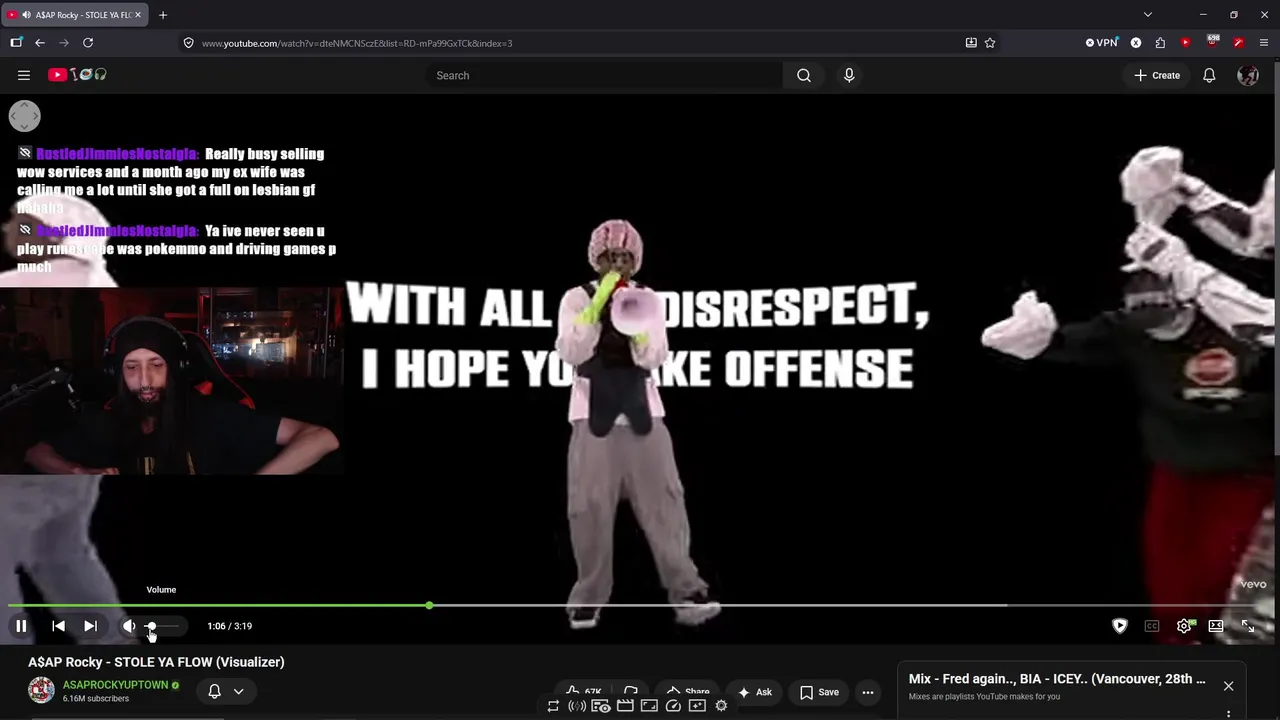
Task: Expand the subscription options chevron
Action: click(238, 691)
